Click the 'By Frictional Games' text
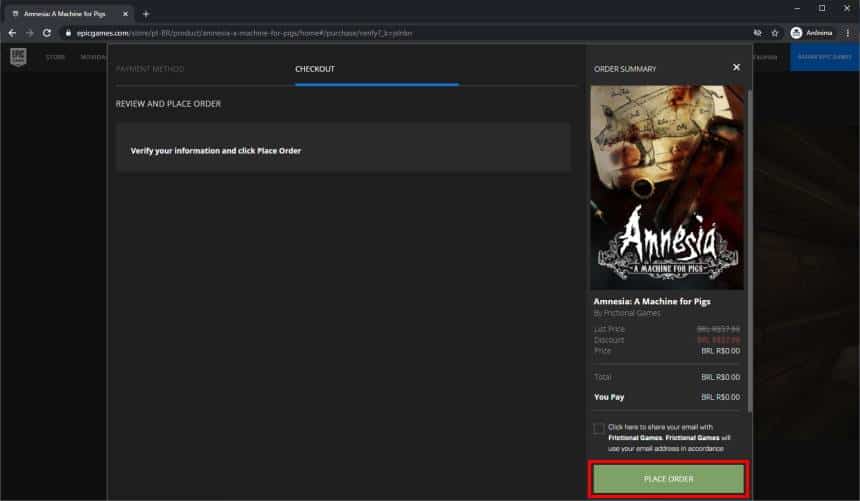 pyautogui.click(x=627, y=313)
